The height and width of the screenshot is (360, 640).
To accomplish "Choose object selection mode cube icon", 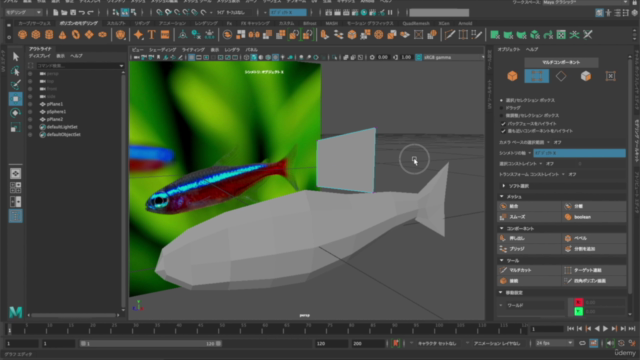I will [x=512, y=76].
